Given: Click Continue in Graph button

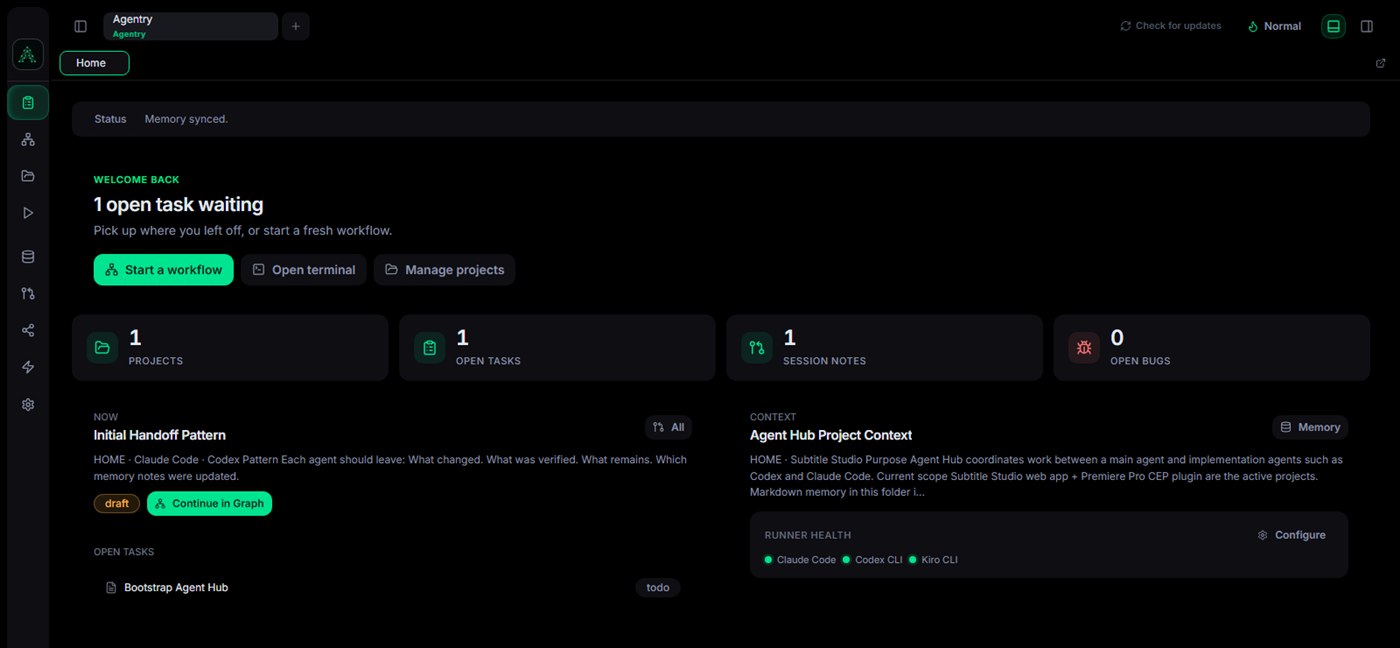Looking at the screenshot, I should coord(209,504).
